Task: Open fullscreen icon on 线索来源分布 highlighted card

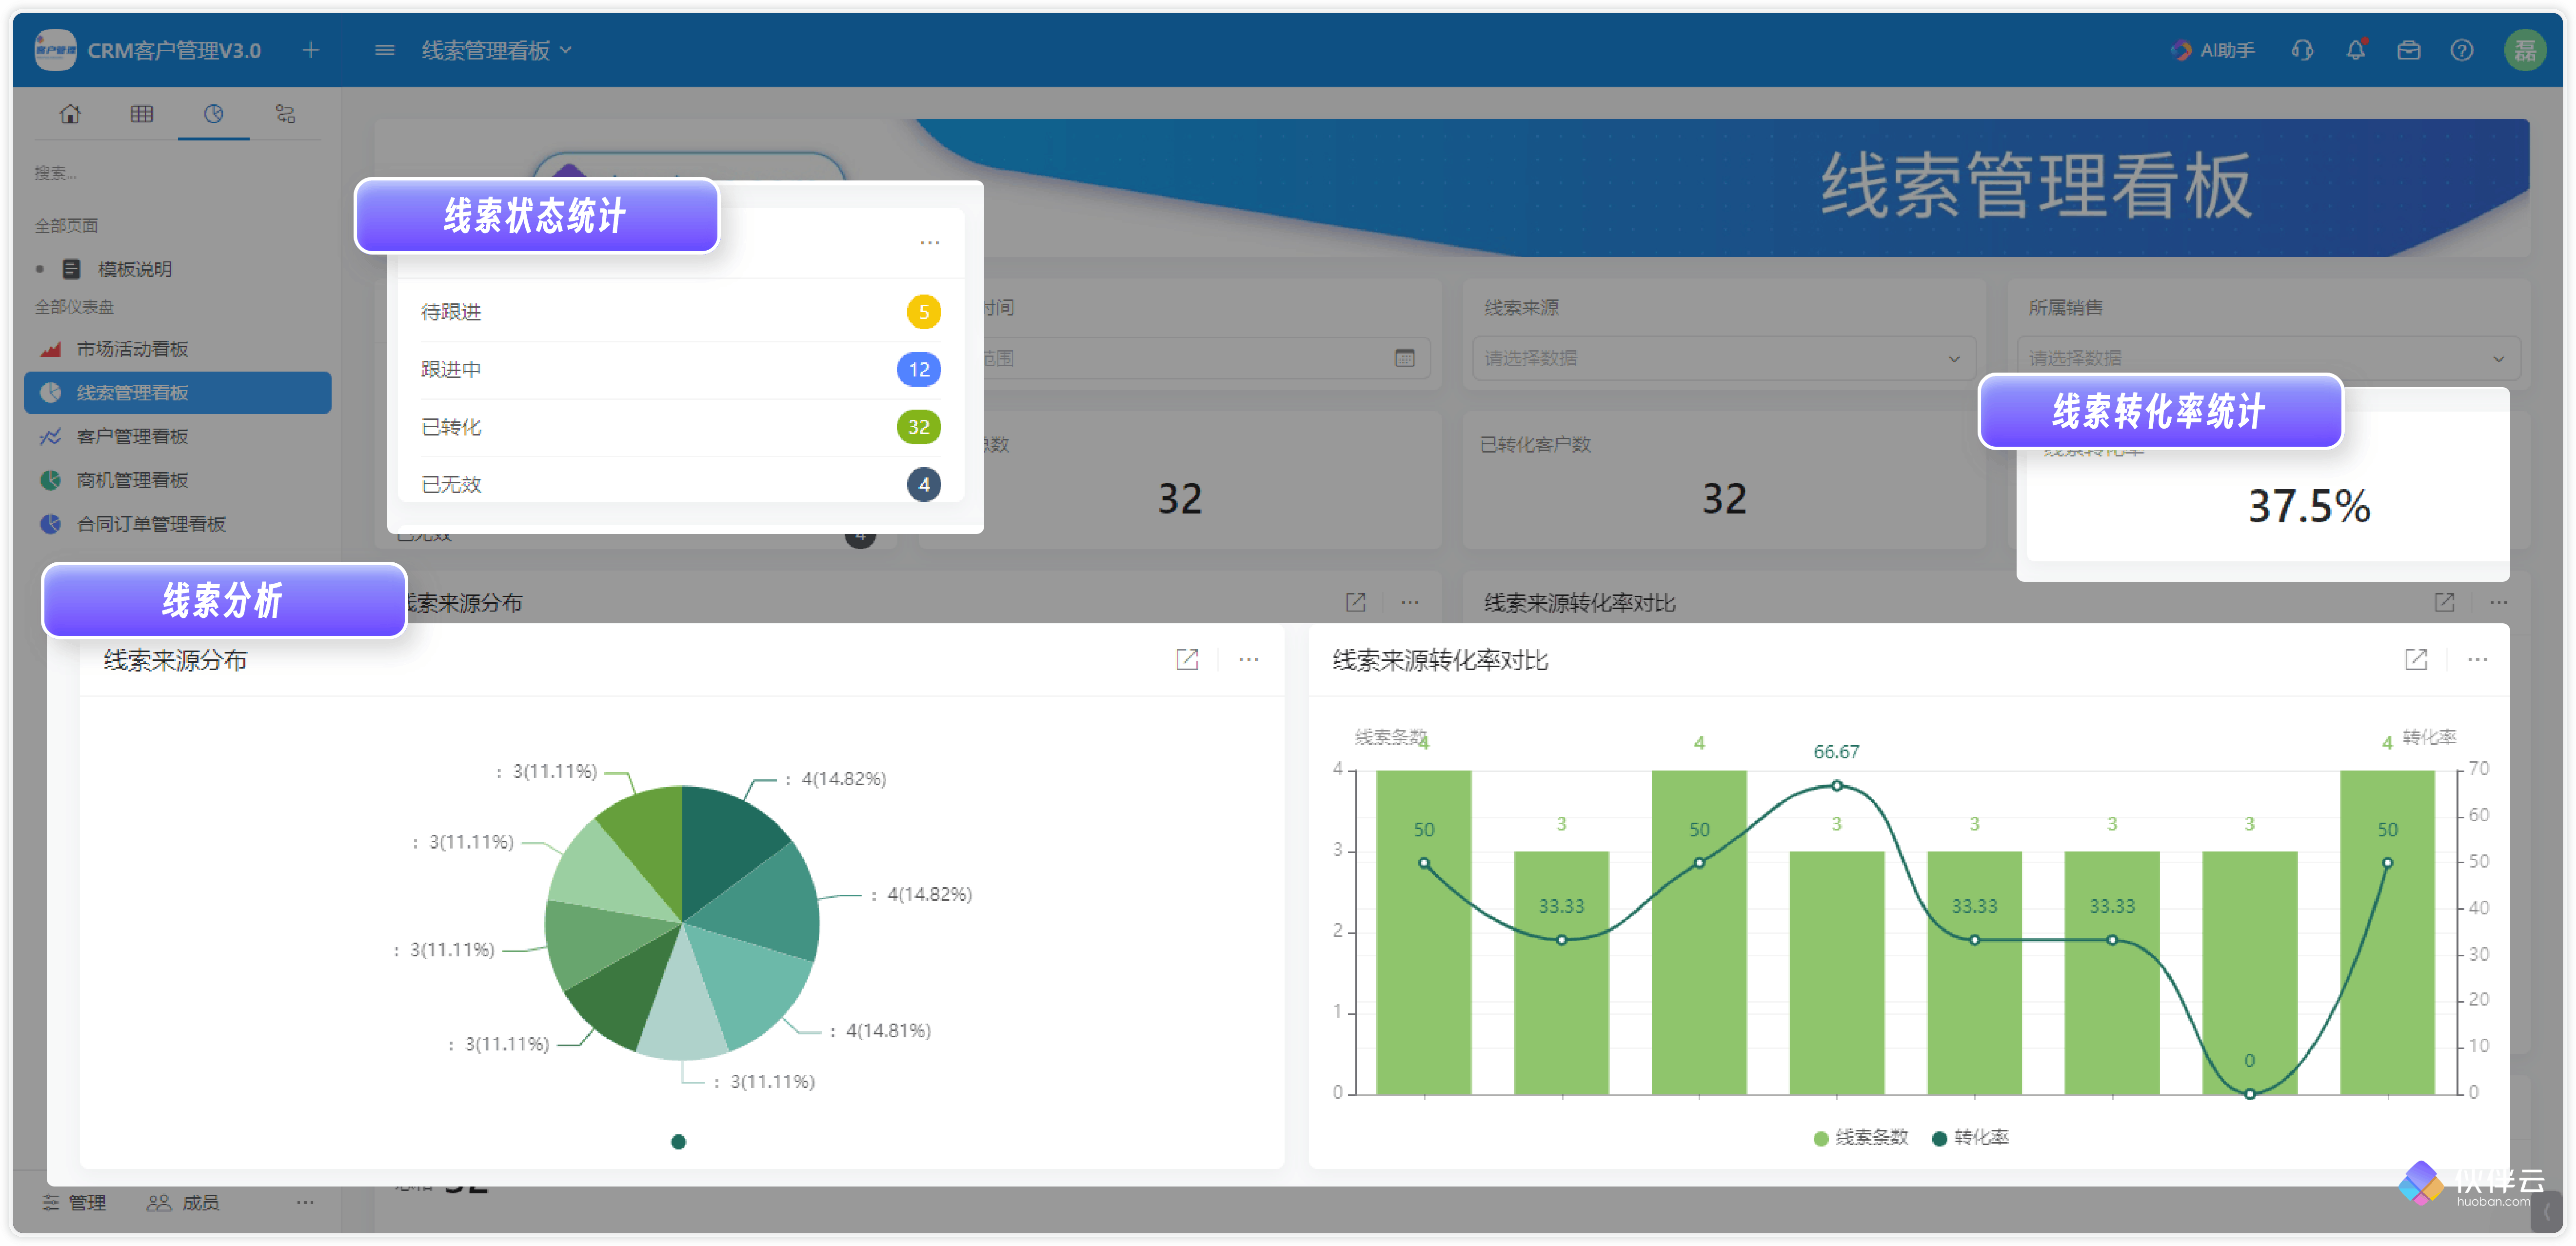Action: coord(1187,660)
